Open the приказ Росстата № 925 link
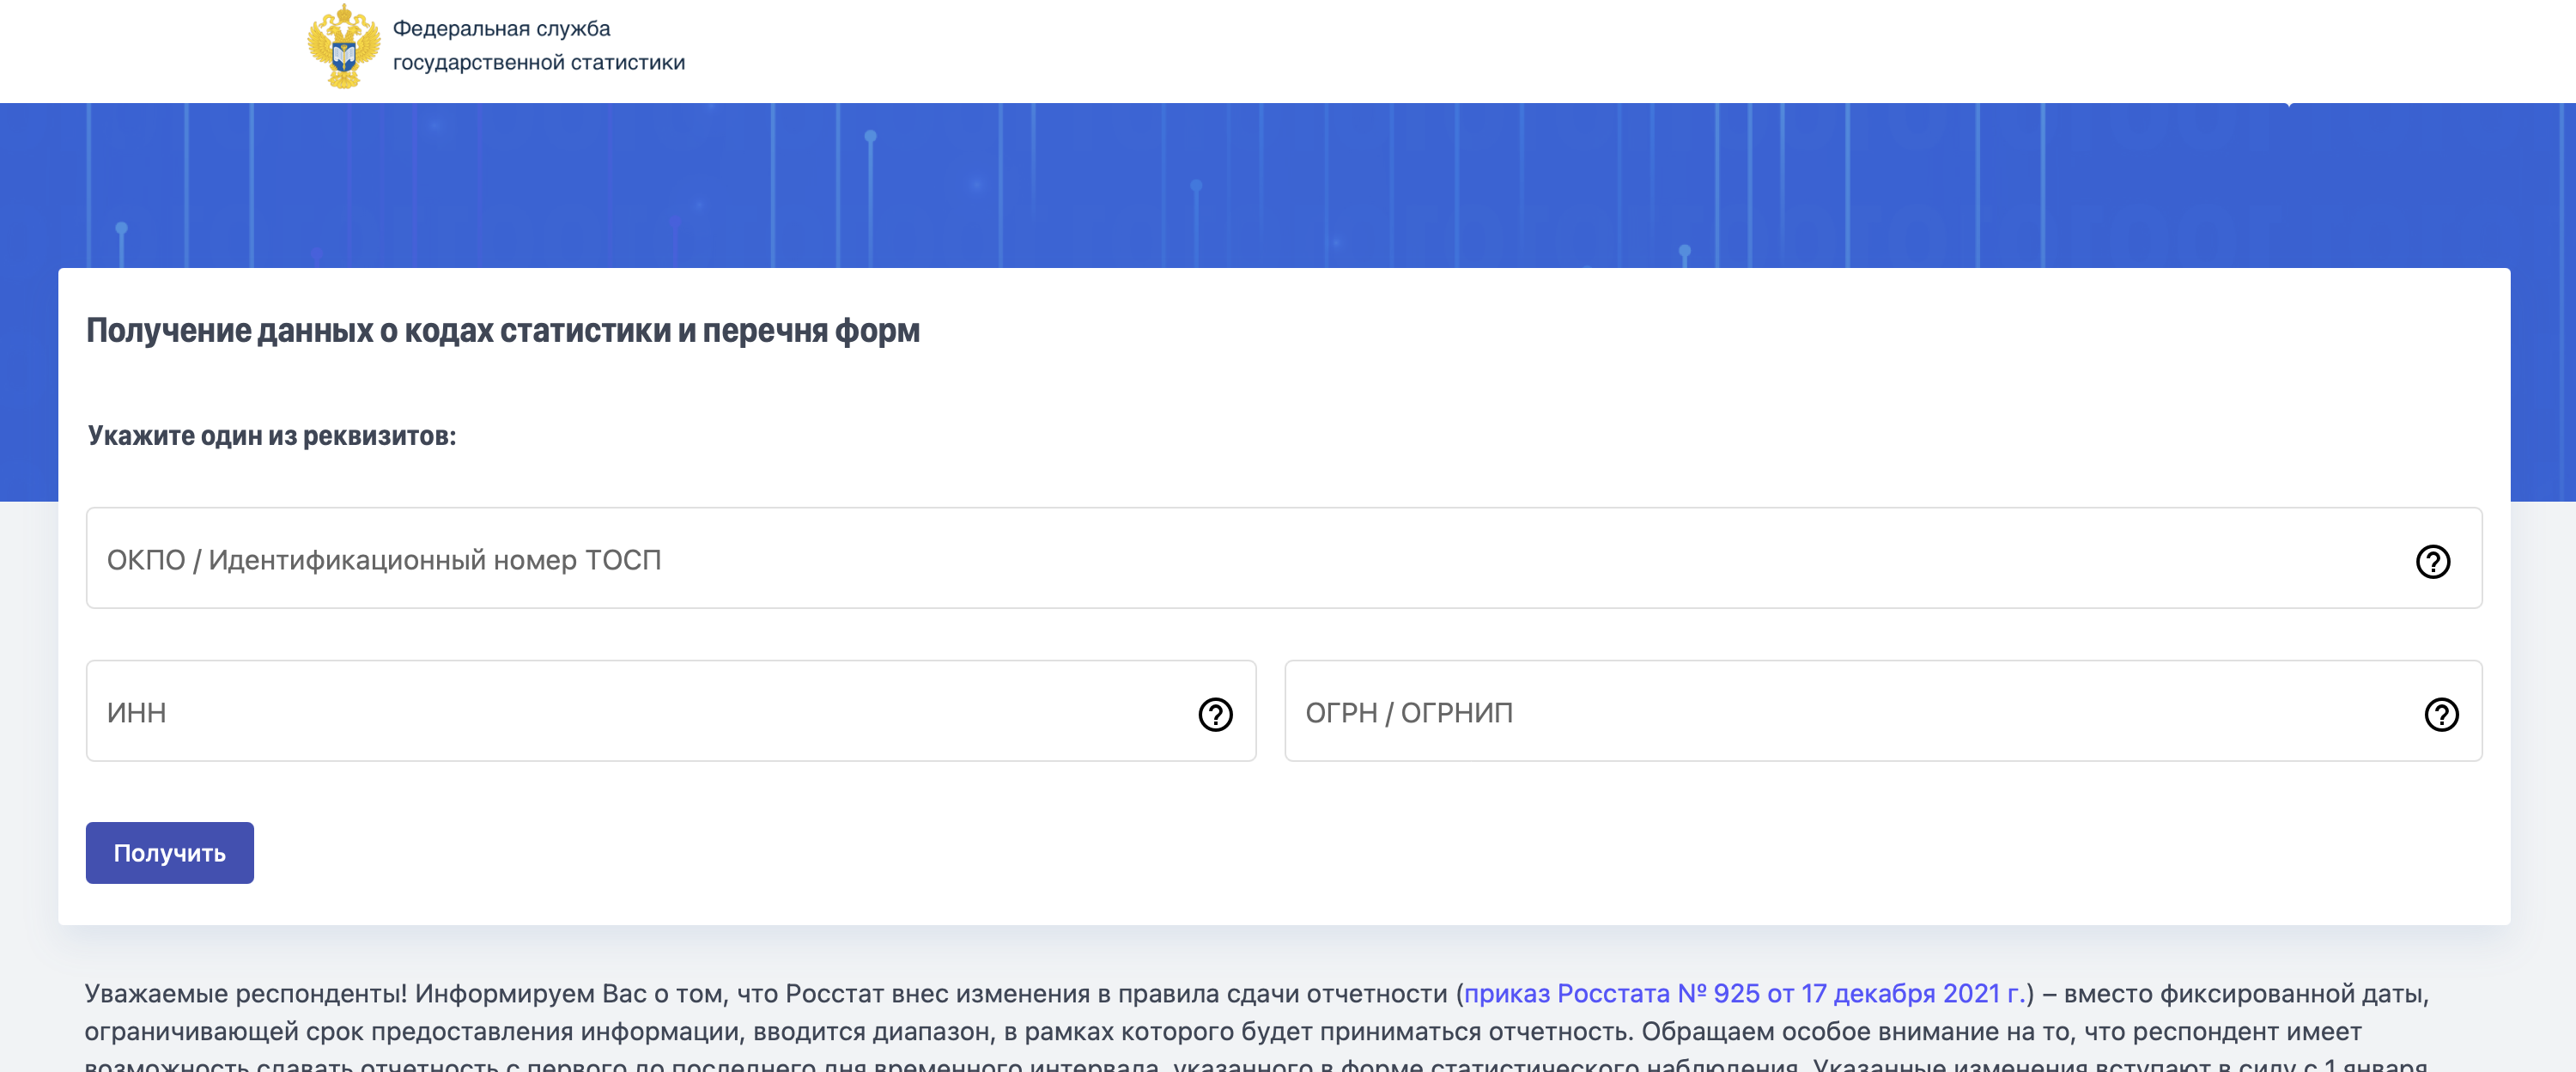The height and width of the screenshot is (1072, 2576). pyautogui.click(x=1744, y=993)
